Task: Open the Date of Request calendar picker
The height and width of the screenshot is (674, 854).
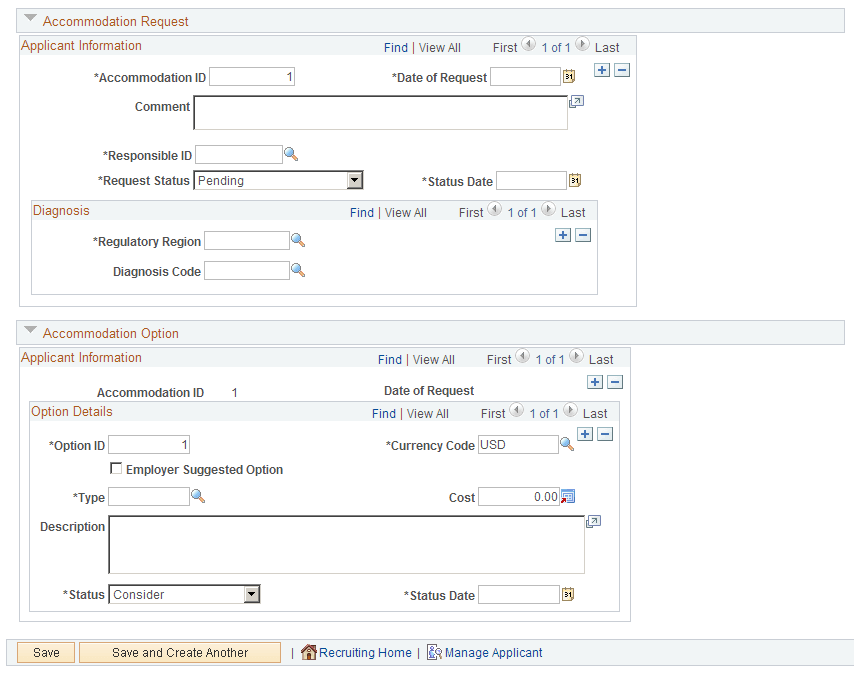Action: point(571,76)
